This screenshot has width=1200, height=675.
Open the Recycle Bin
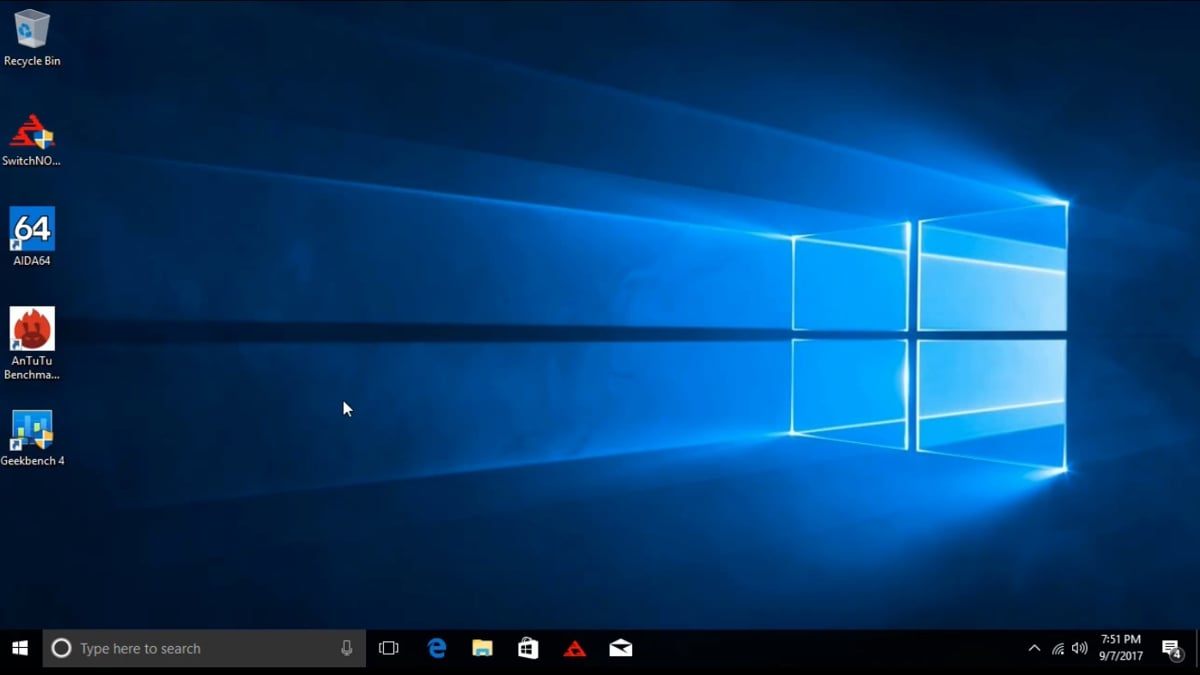[x=31, y=30]
